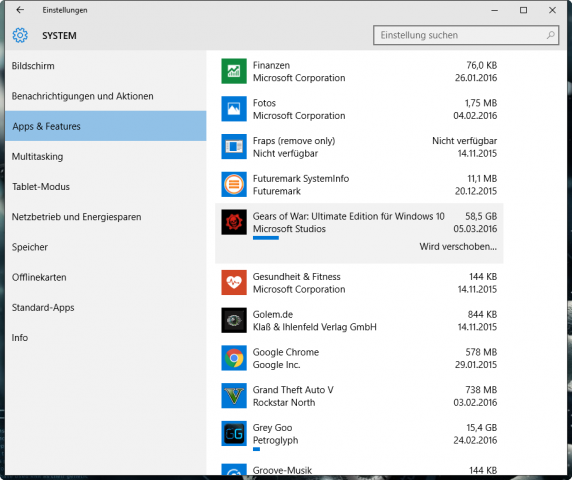Click the Golem.de app icon
The image size is (572, 480).
(x=234, y=320)
